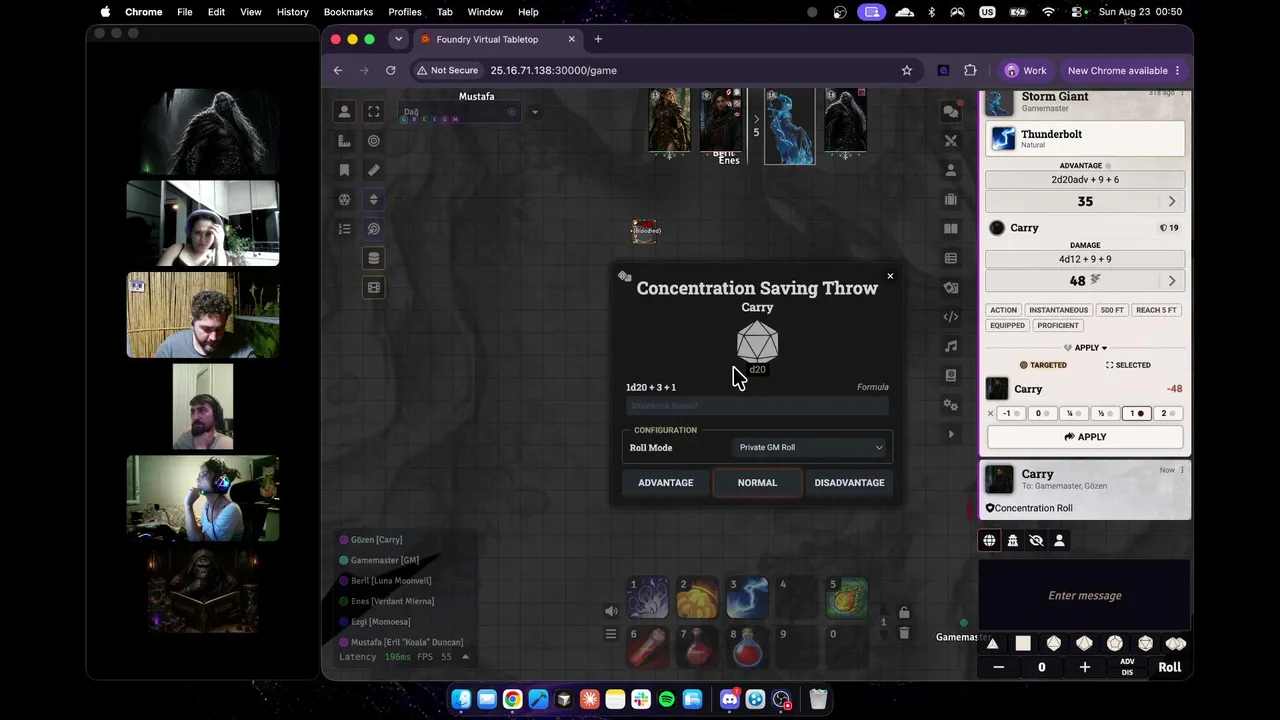Set damage multiplier to 1
The image size is (1280, 720).
pyautogui.click(x=1136, y=413)
